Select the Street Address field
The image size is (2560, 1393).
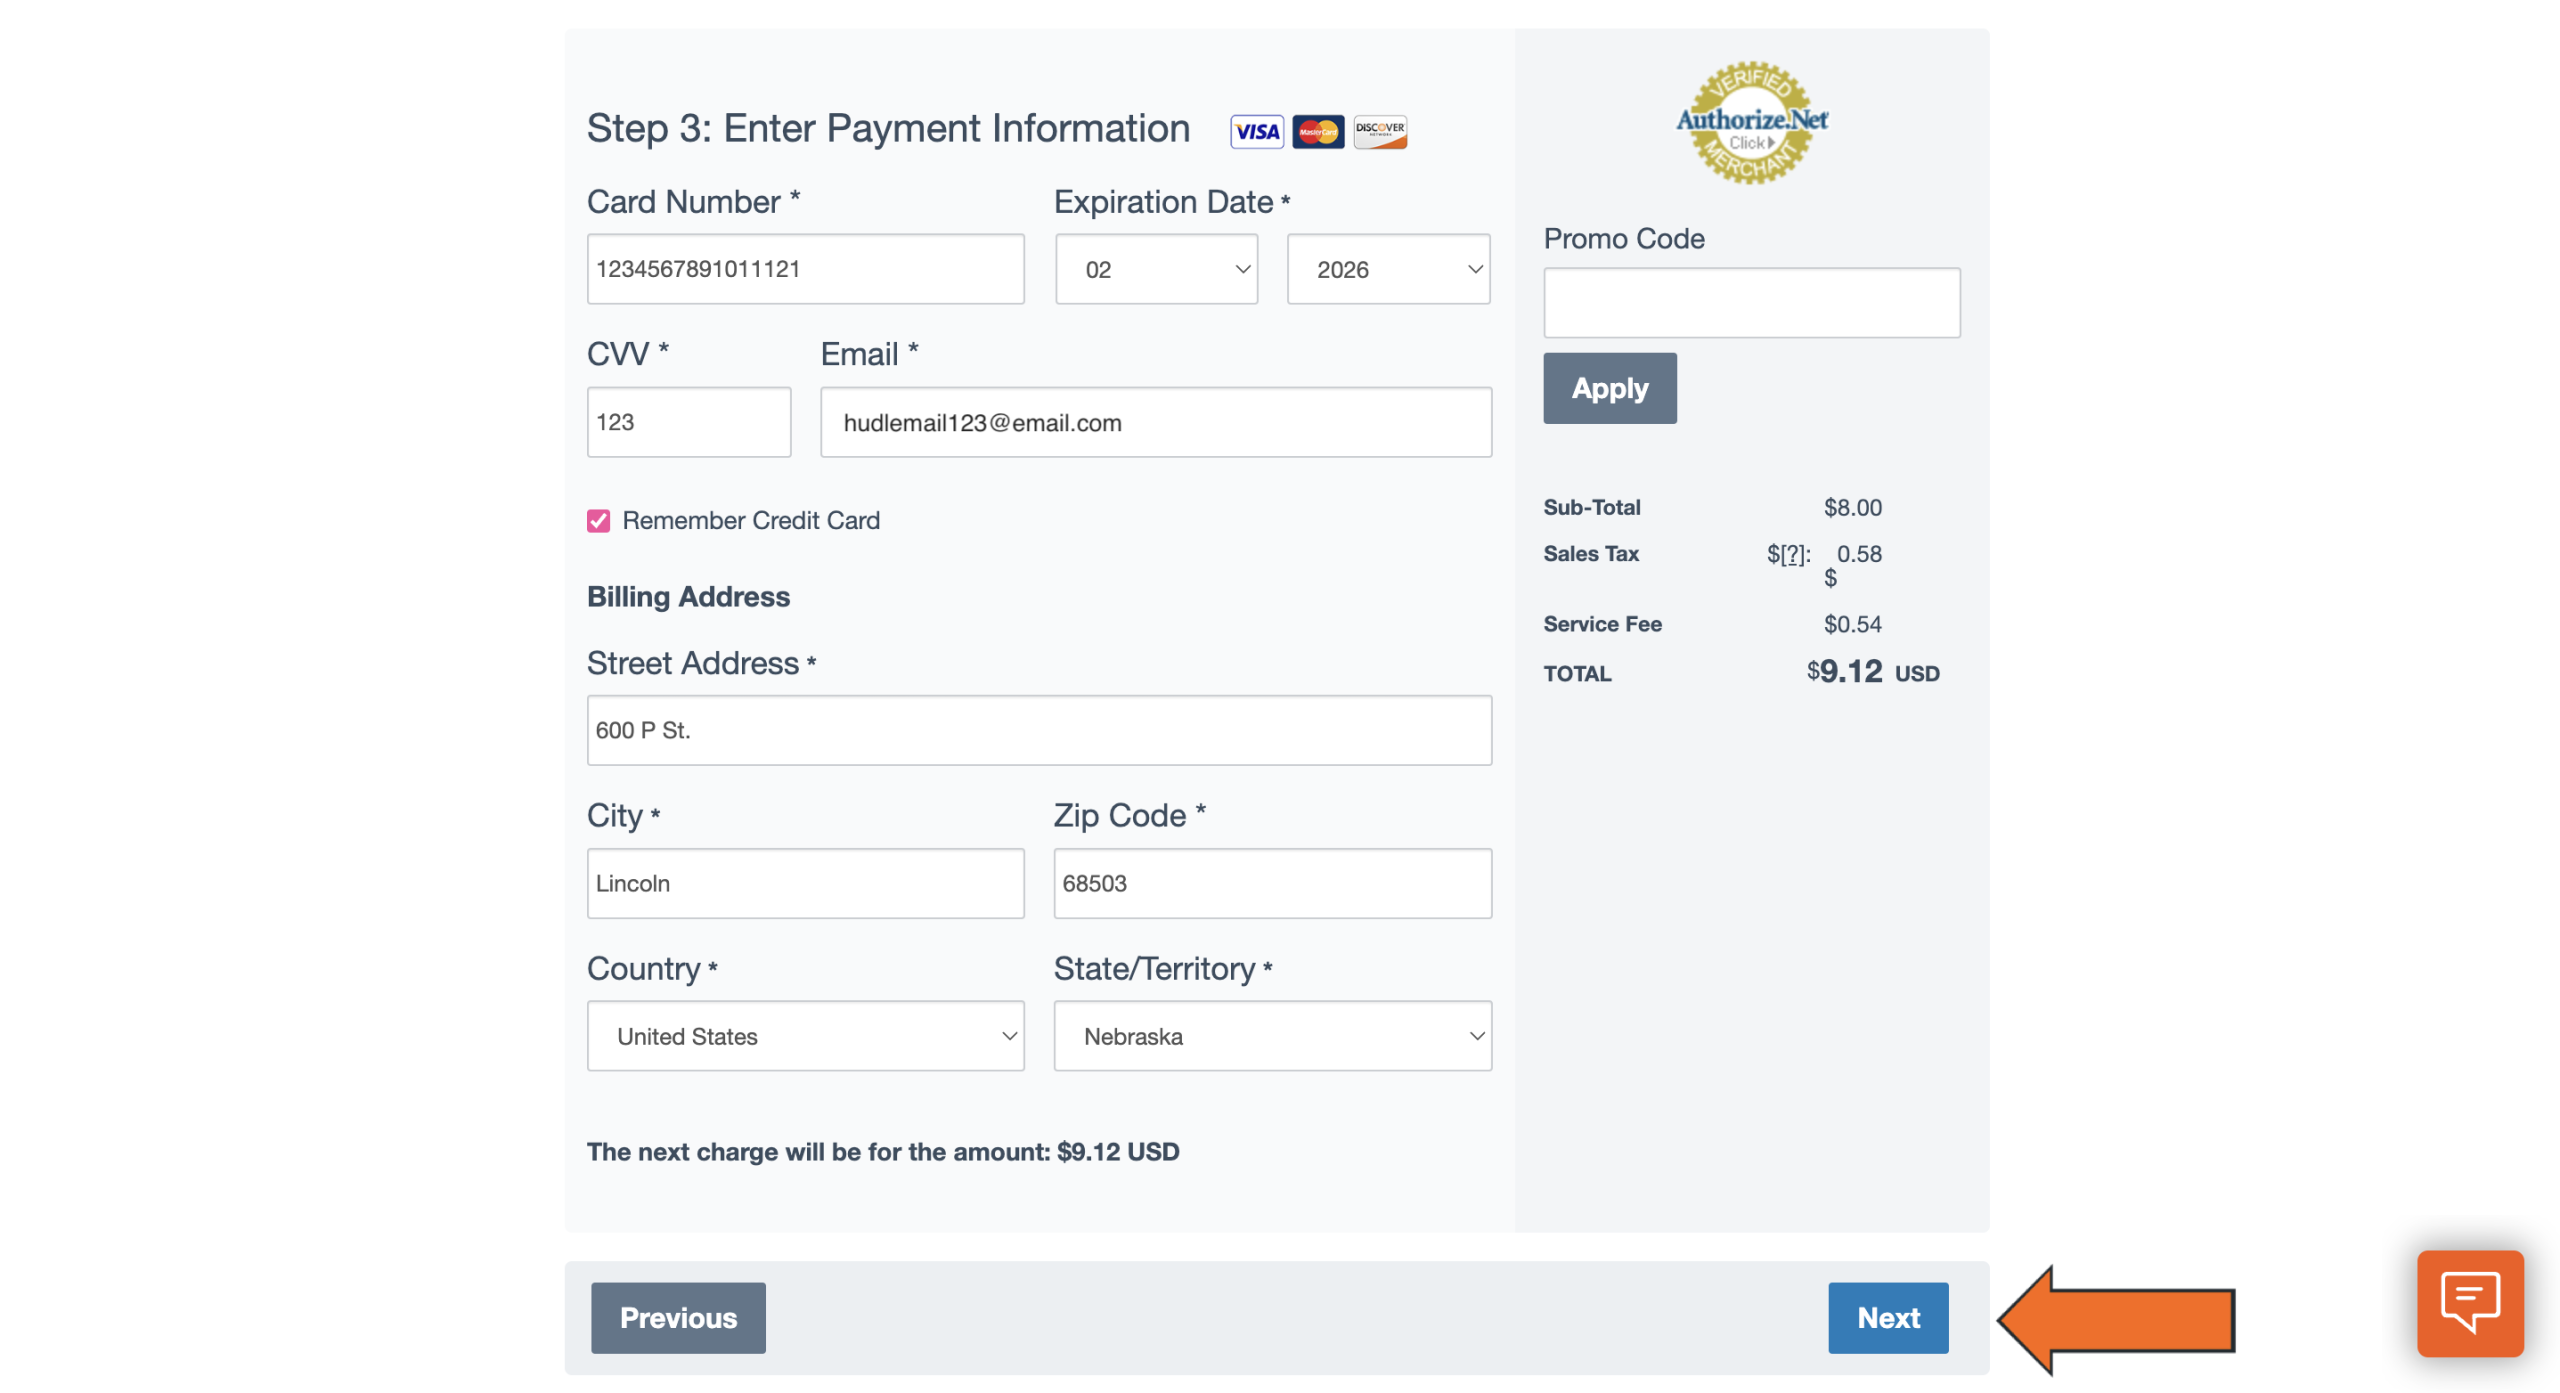[1038, 730]
